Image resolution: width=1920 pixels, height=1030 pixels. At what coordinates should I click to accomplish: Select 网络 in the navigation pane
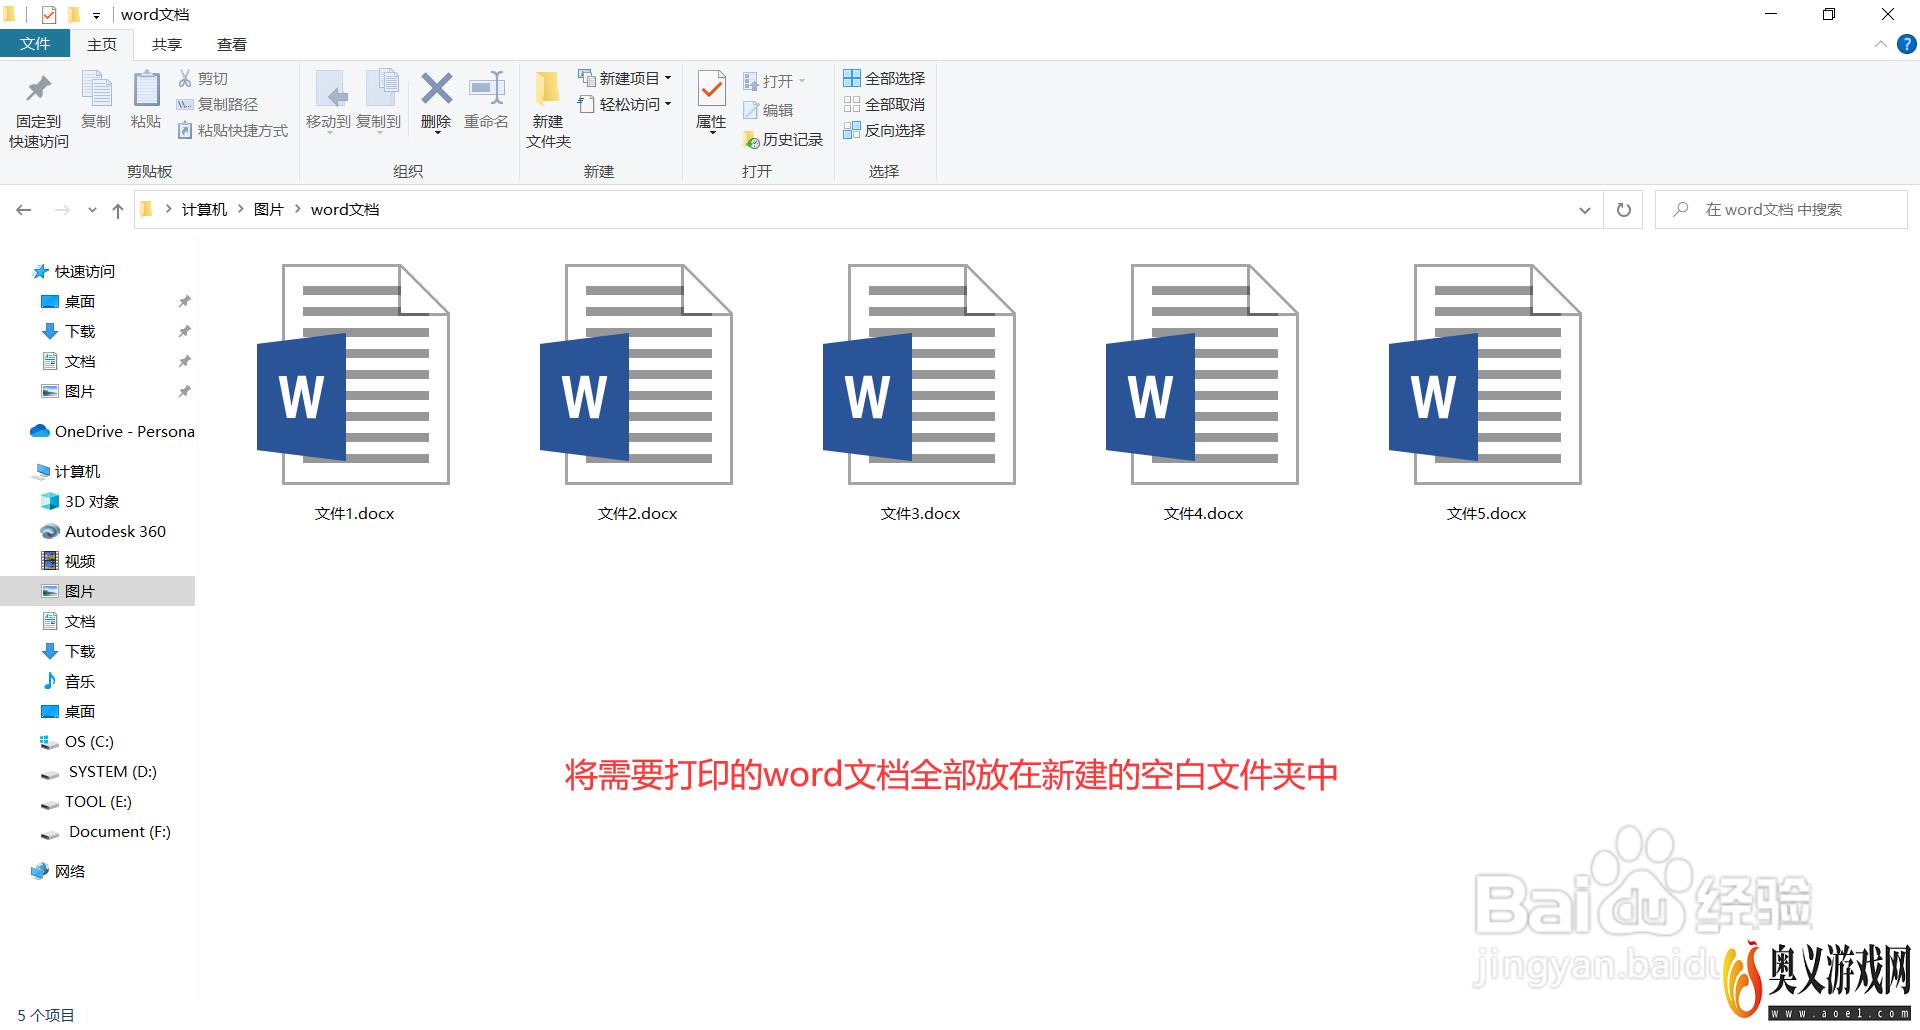coord(58,871)
